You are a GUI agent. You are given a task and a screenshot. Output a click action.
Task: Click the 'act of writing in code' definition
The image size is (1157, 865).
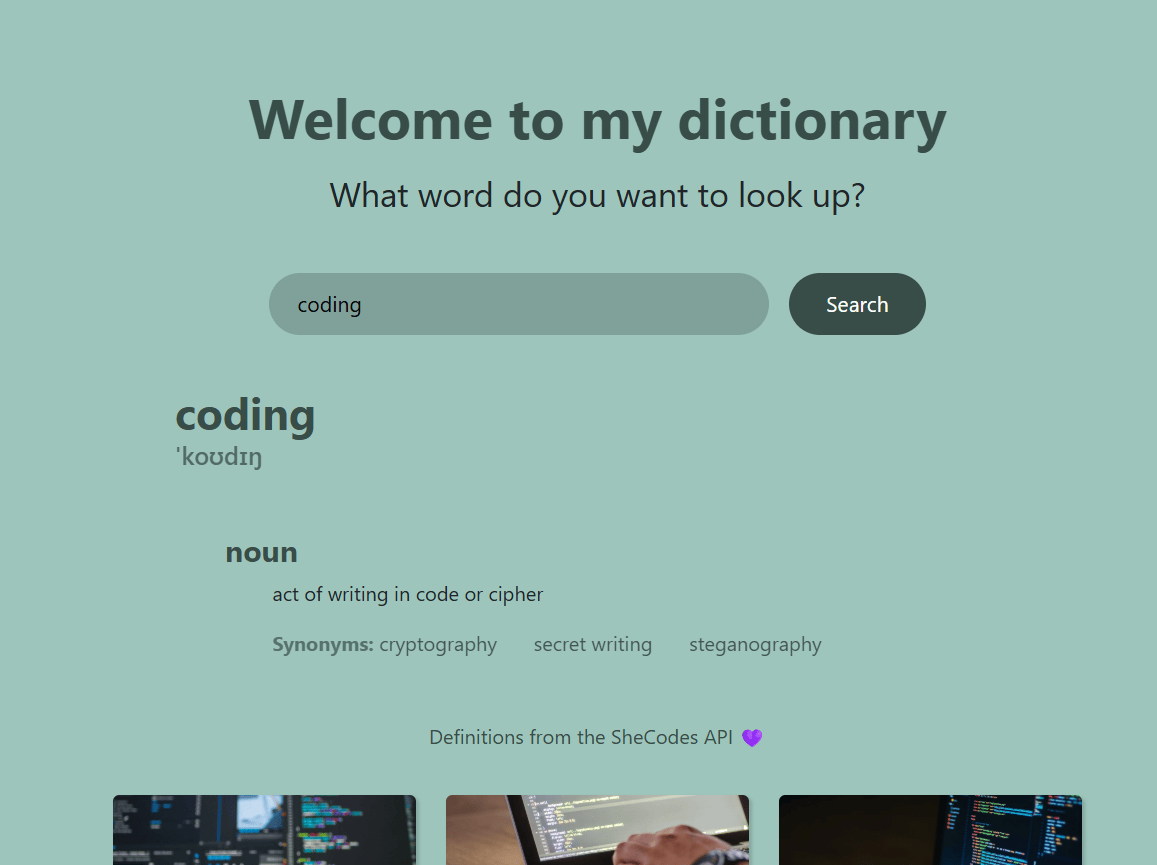pos(407,595)
